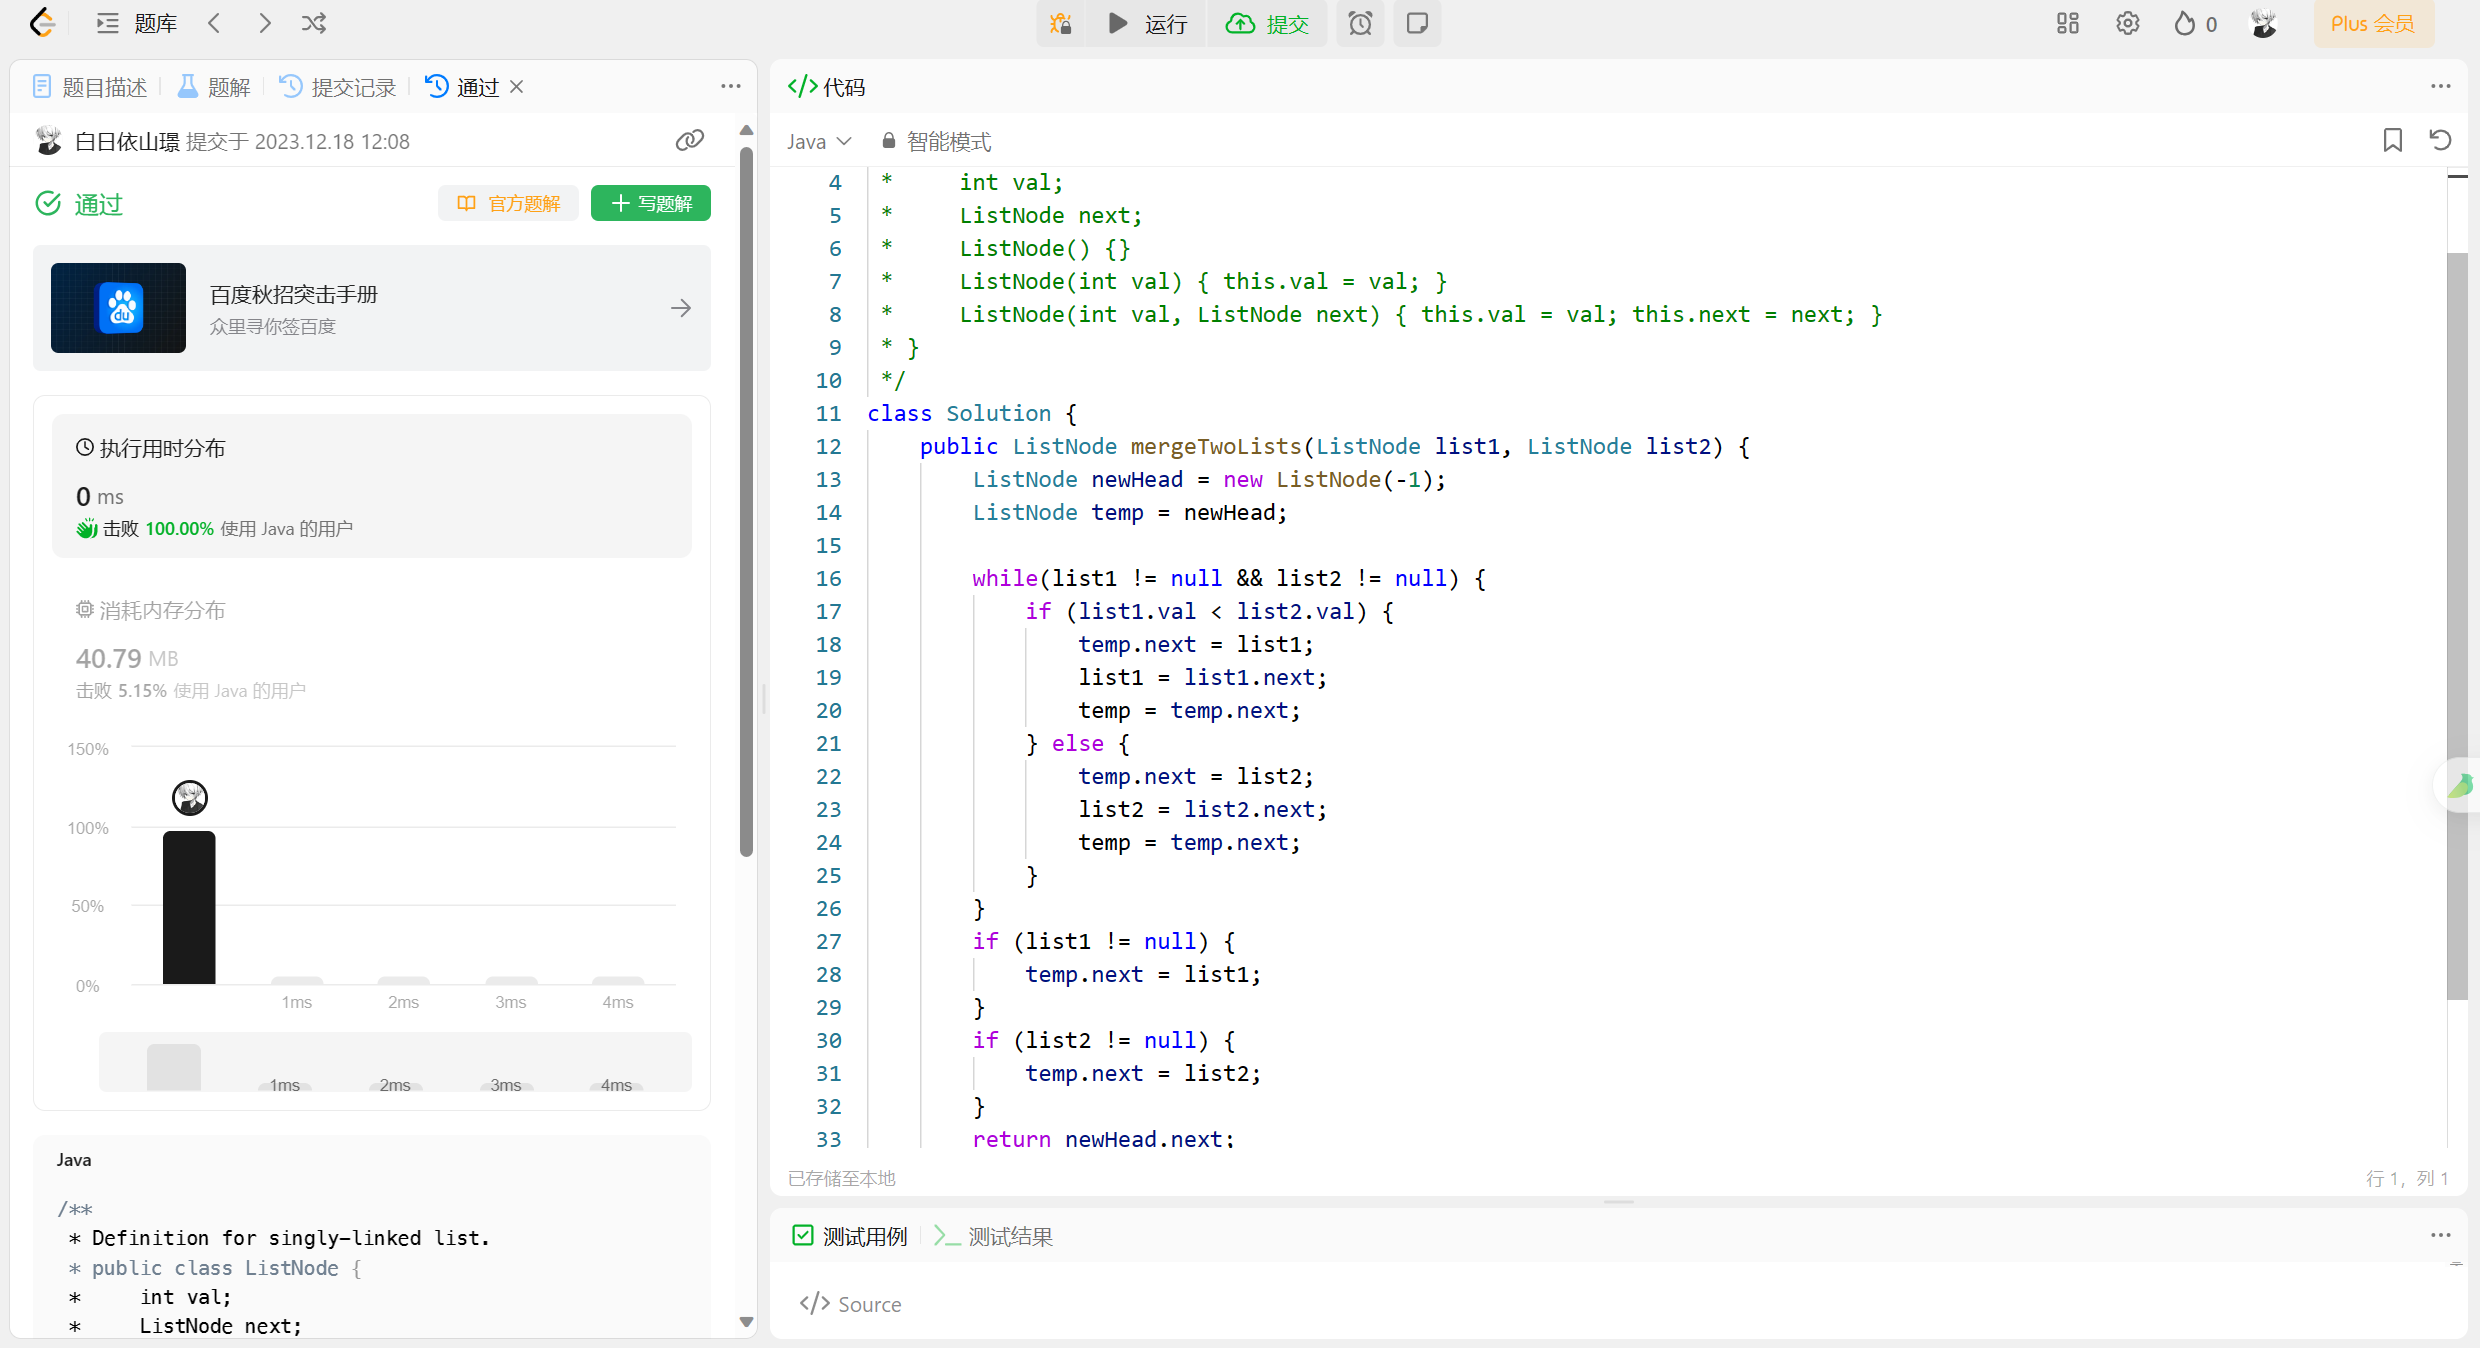The image size is (2480, 1348).
Task: Click the Source button
Action: click(x=851, y=1304)
